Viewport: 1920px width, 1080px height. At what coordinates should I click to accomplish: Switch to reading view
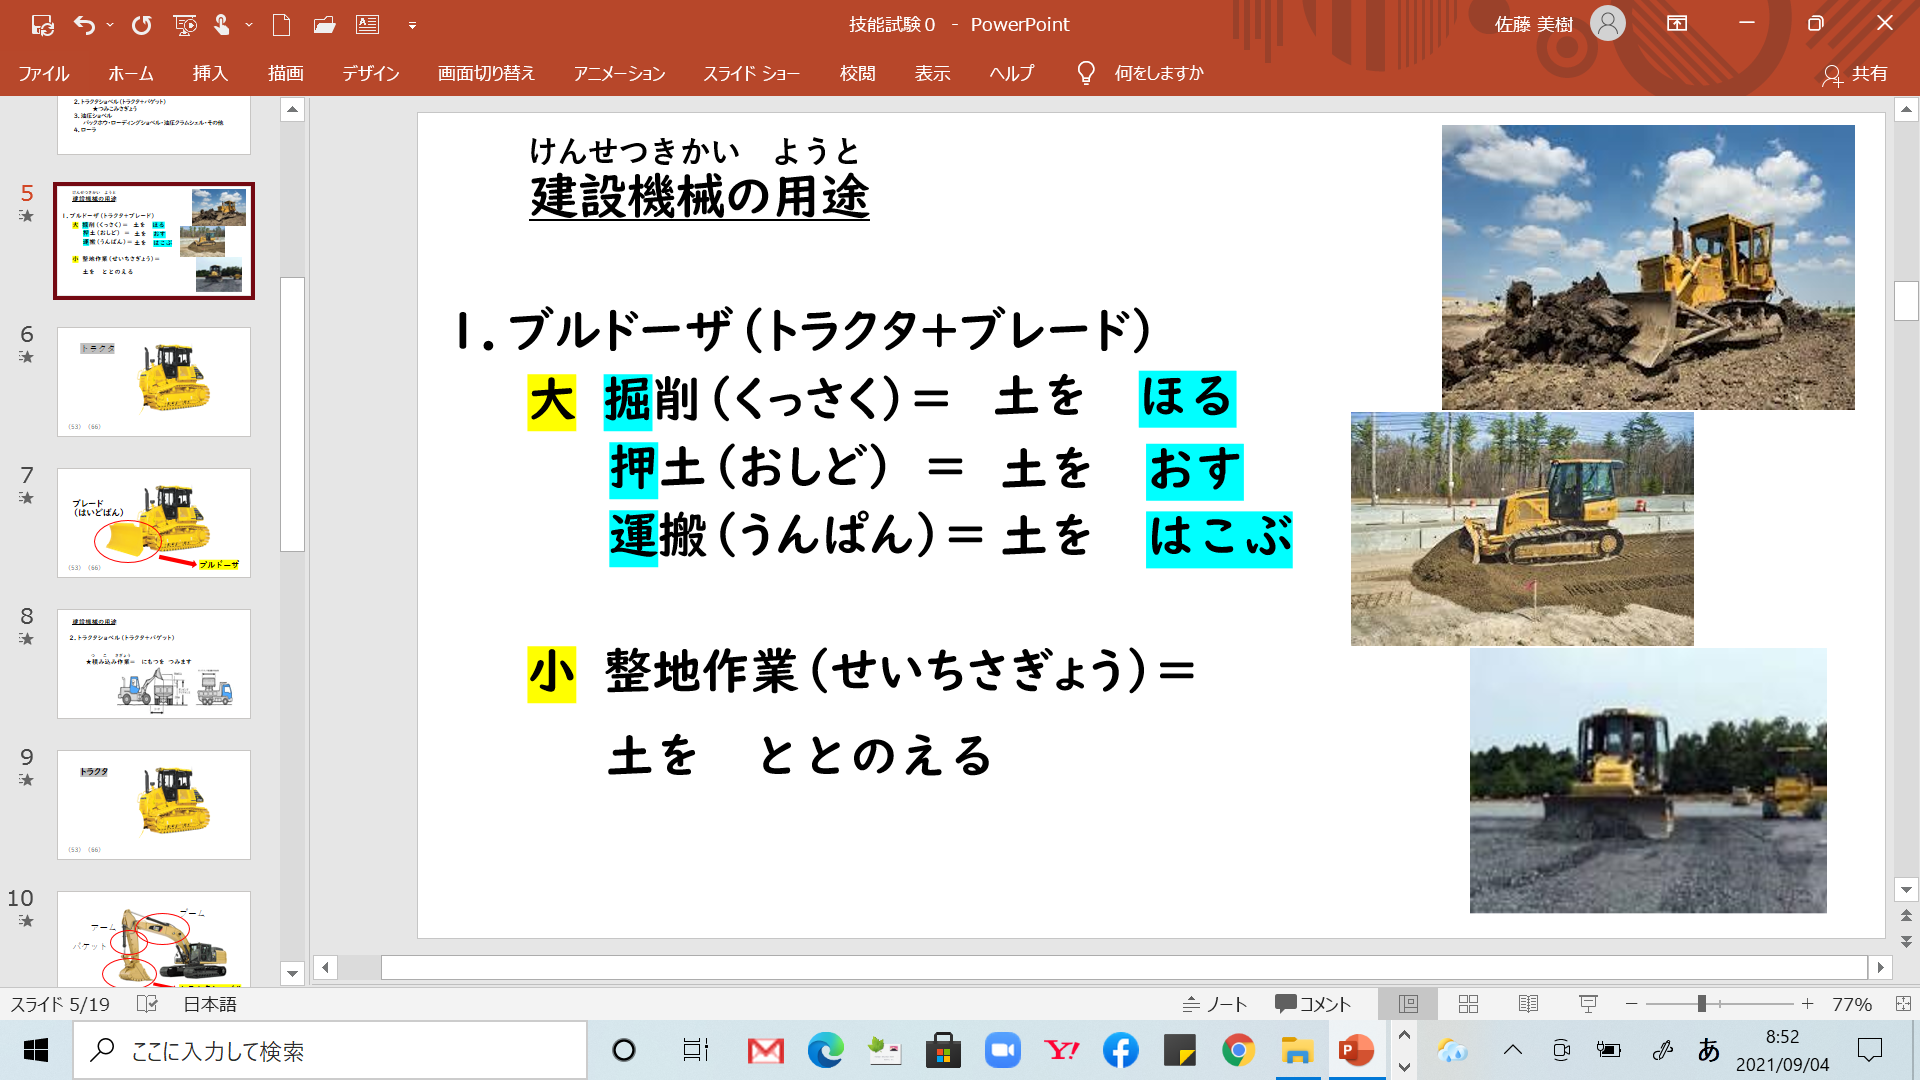point(1528,1004)
